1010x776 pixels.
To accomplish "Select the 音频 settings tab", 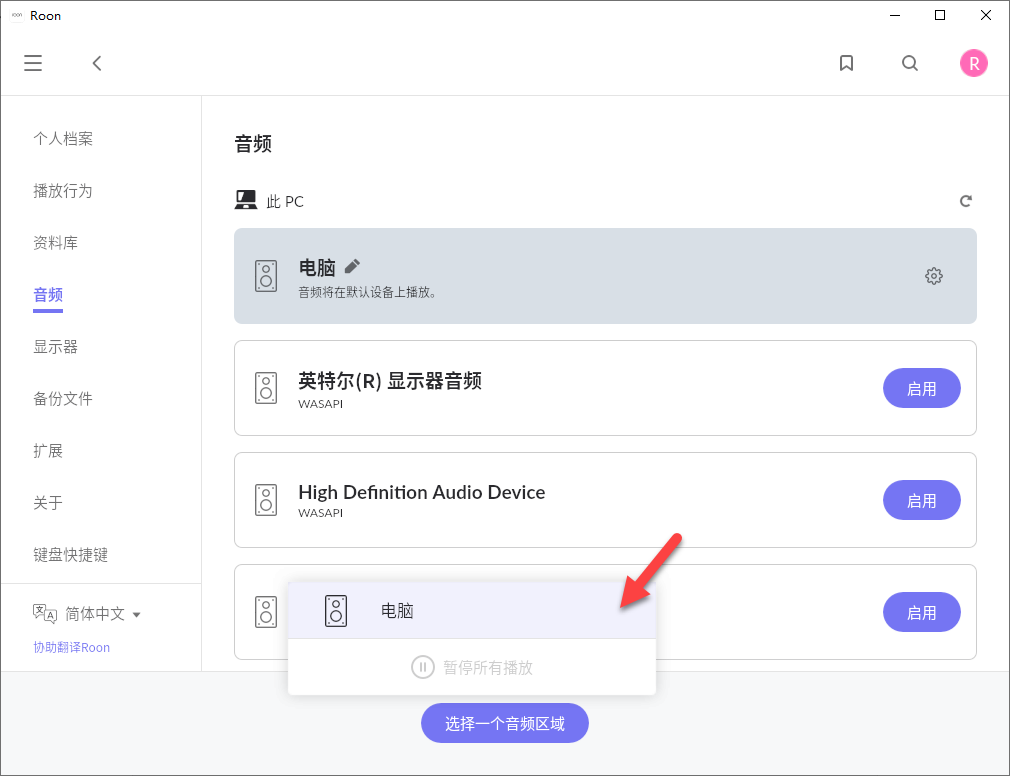I will pos(48,295).
